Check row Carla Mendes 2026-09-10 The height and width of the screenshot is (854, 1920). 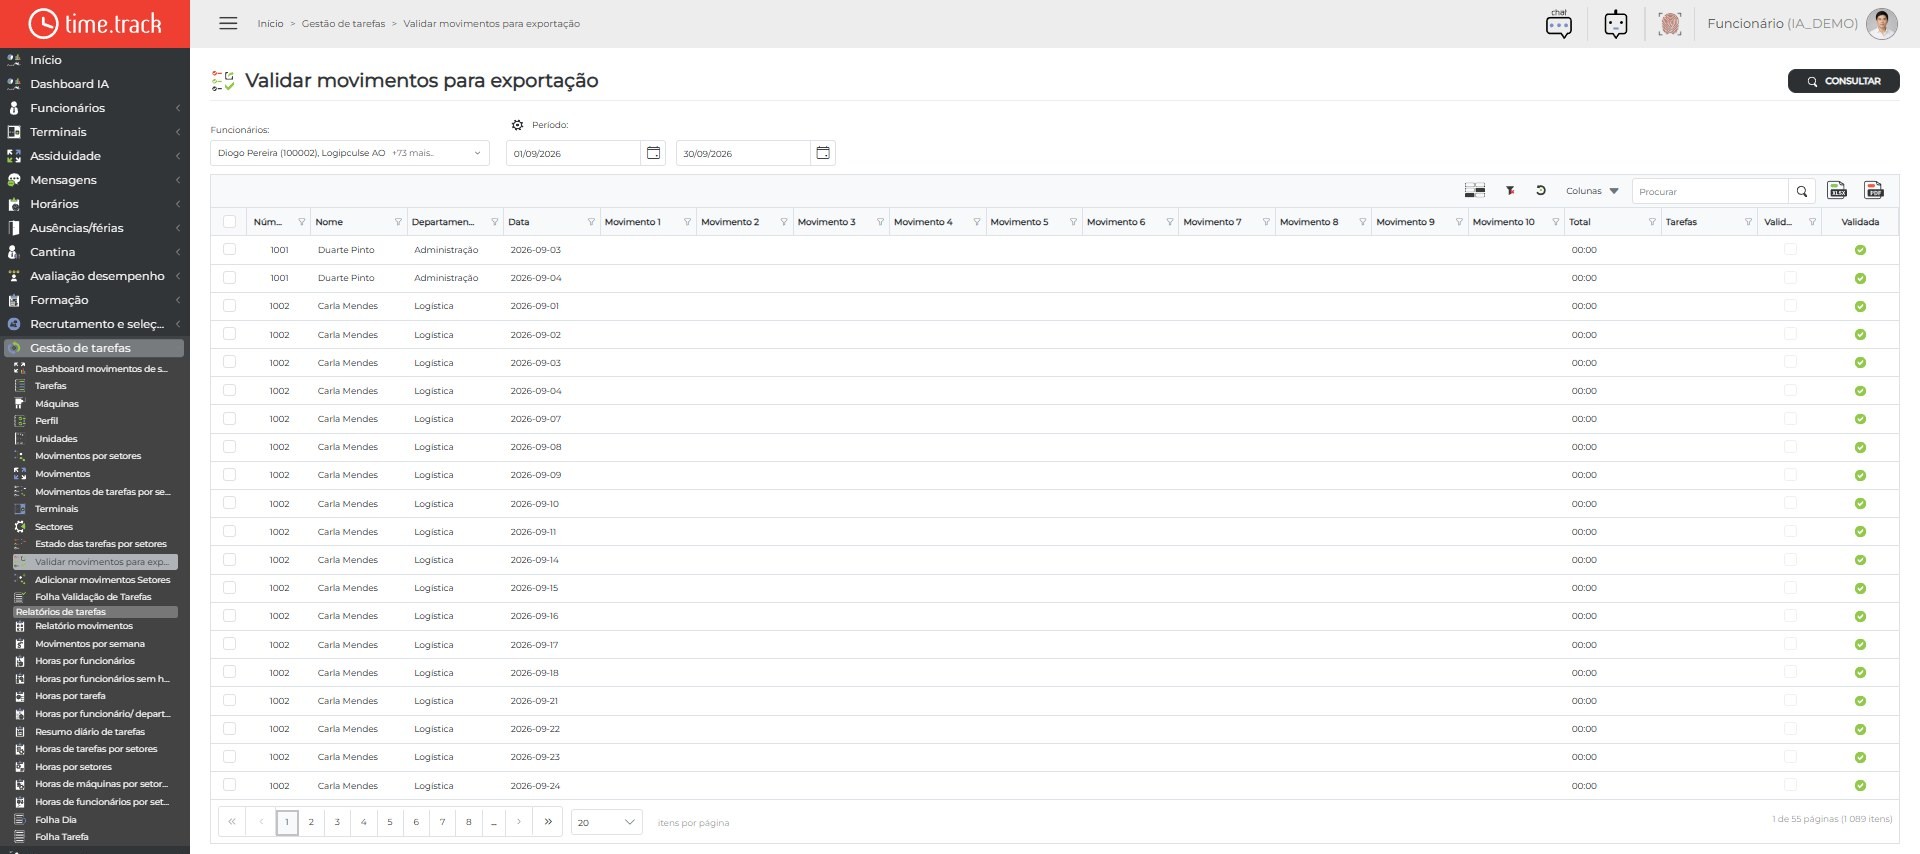[x=230, y=503]
